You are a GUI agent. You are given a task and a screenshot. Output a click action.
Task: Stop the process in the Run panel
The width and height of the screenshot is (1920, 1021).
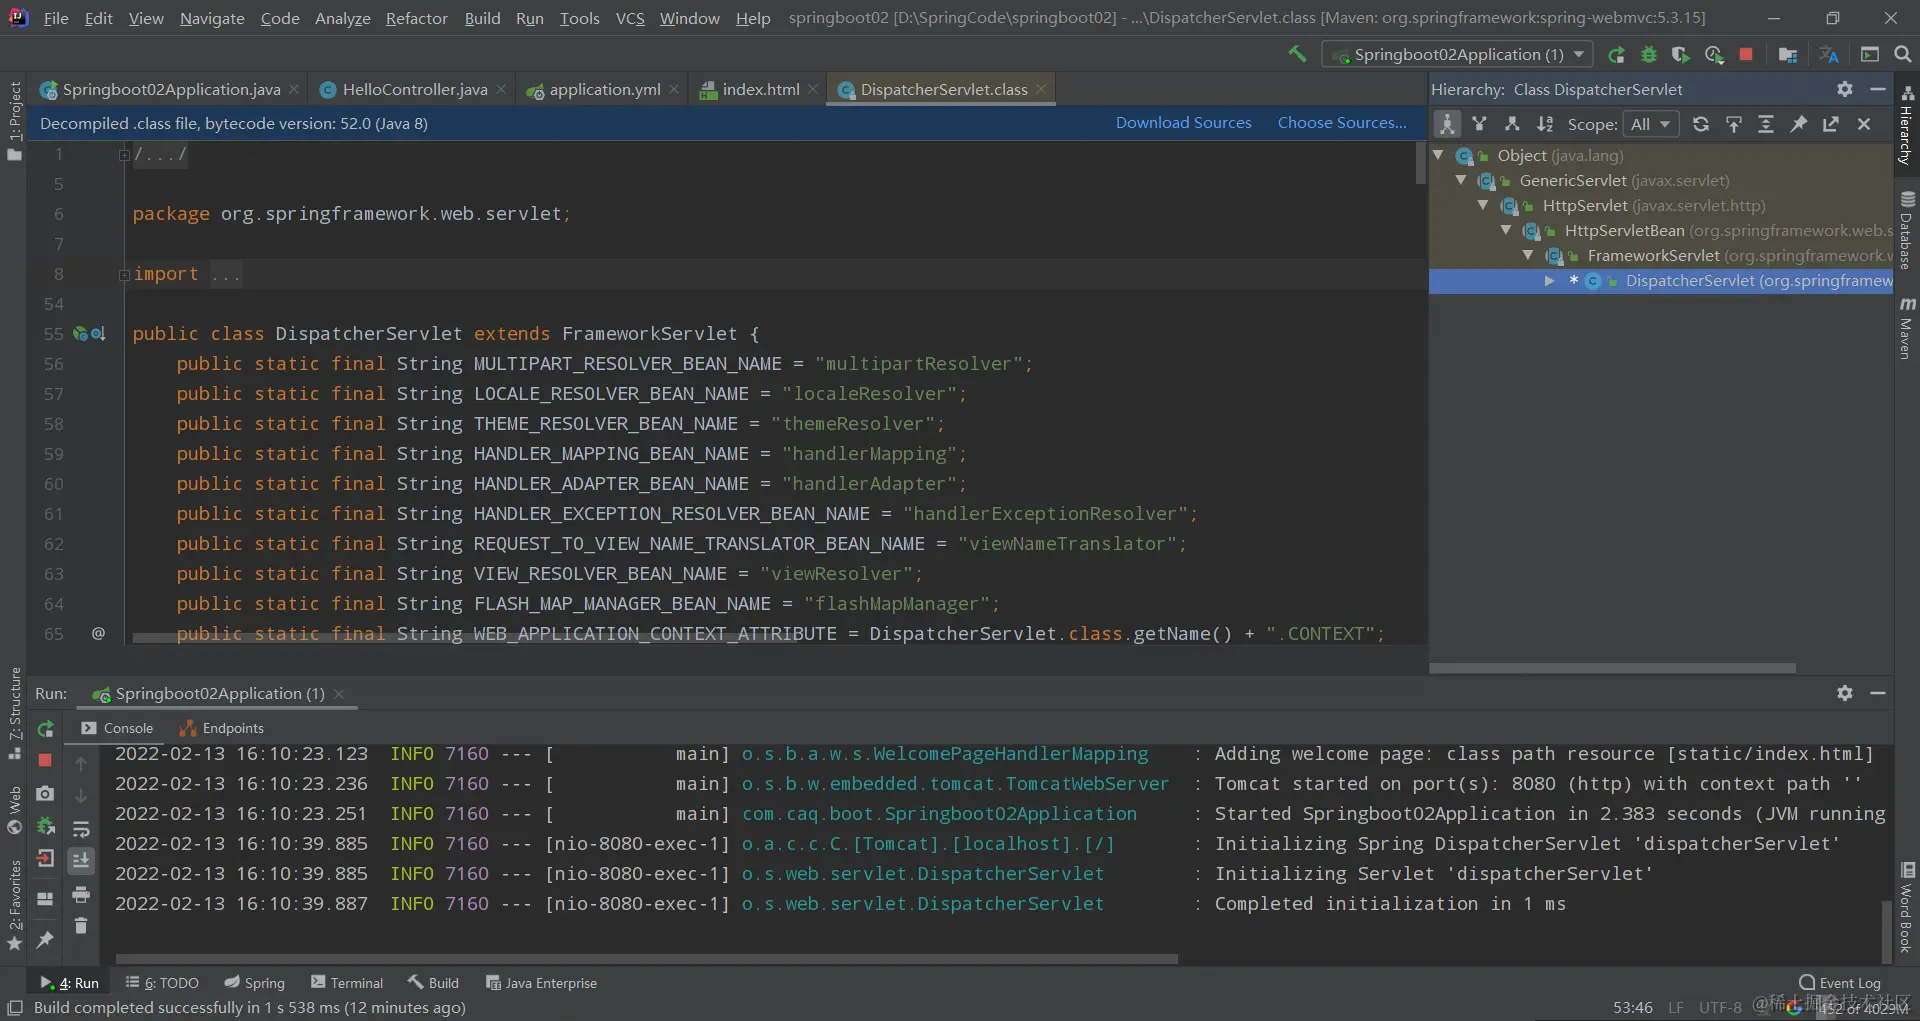point(45,761)
